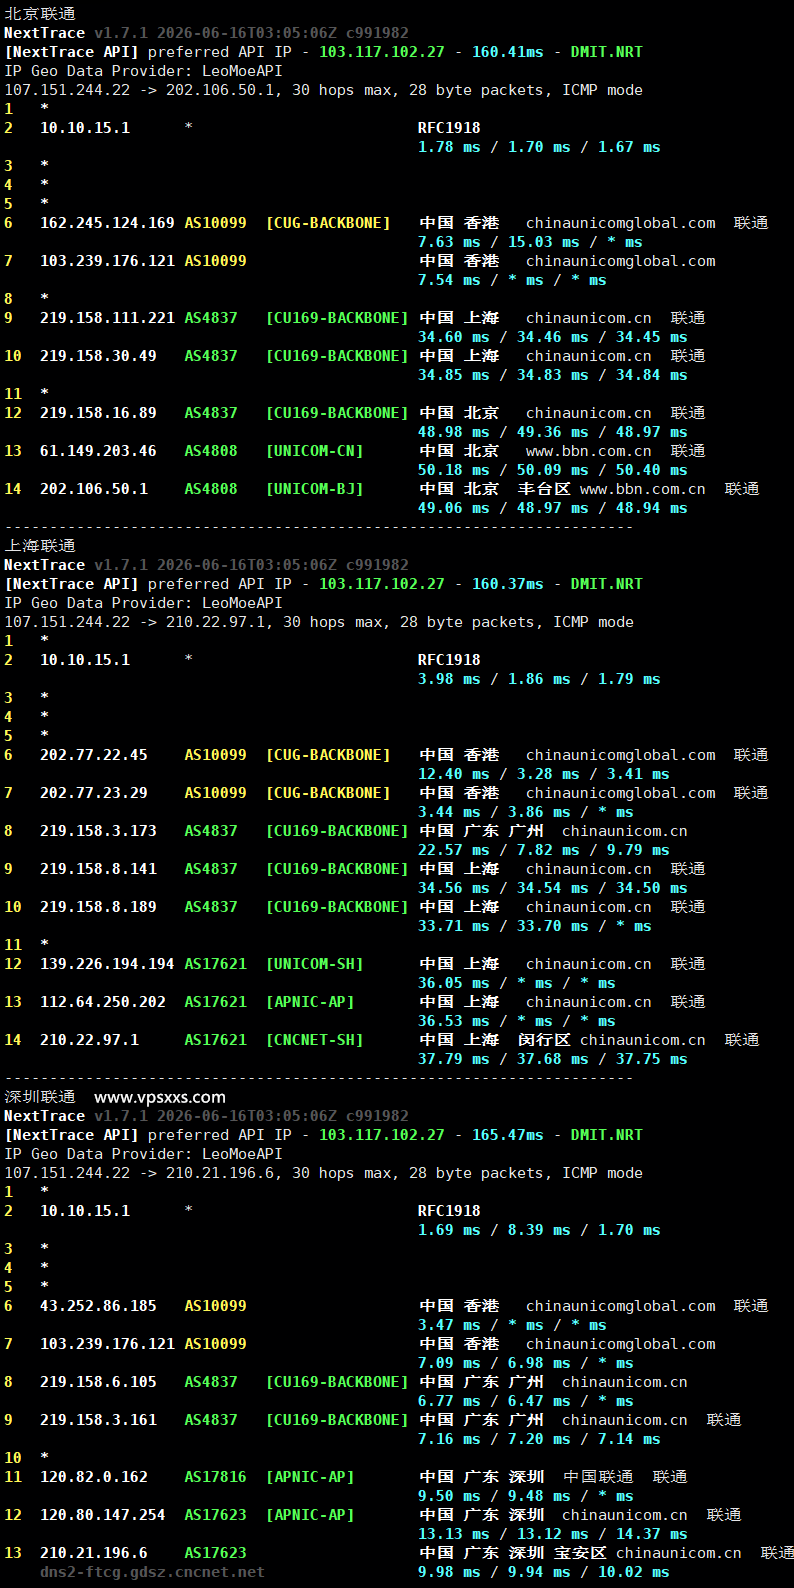
Task: Click hop IP 120.80.147.254
Action: [x=103, y=1515]
